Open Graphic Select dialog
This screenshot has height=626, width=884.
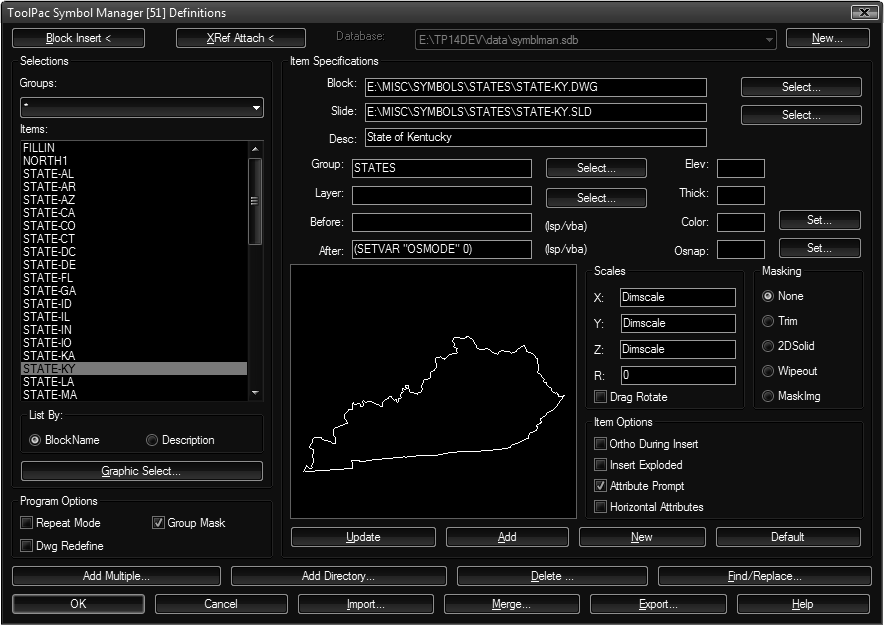(142, 471)
